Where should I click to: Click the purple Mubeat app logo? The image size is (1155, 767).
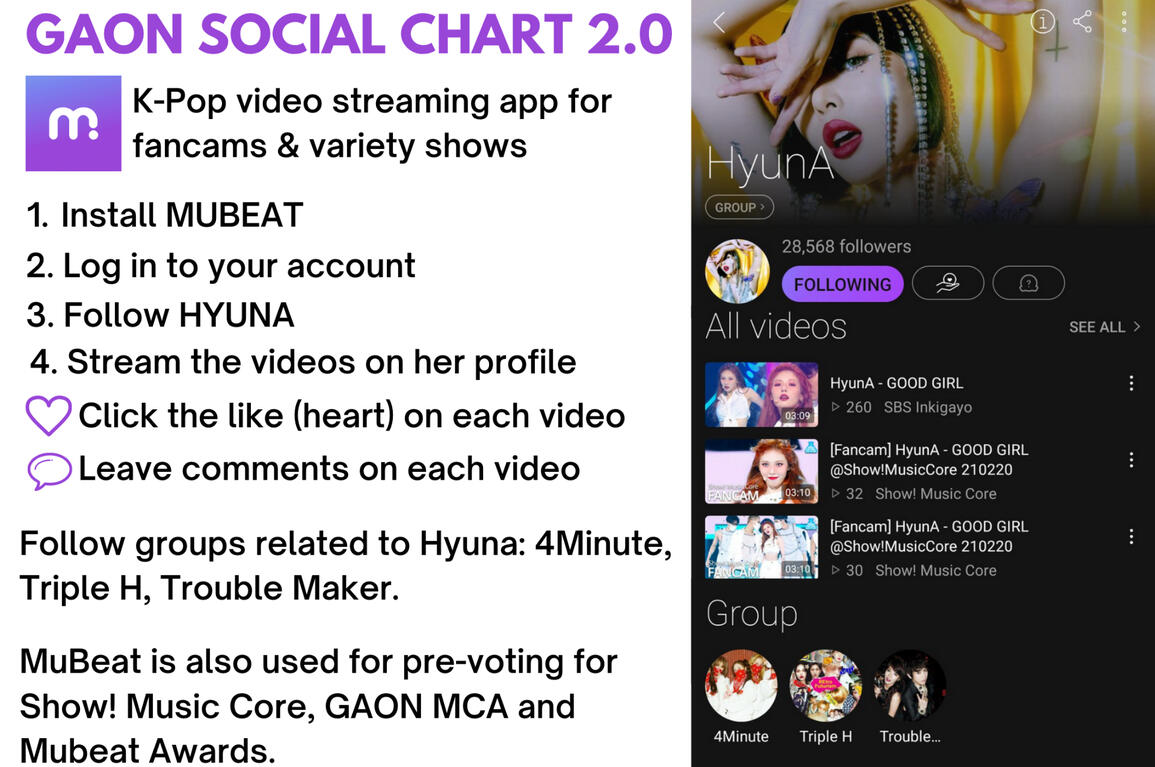(73, 123)
